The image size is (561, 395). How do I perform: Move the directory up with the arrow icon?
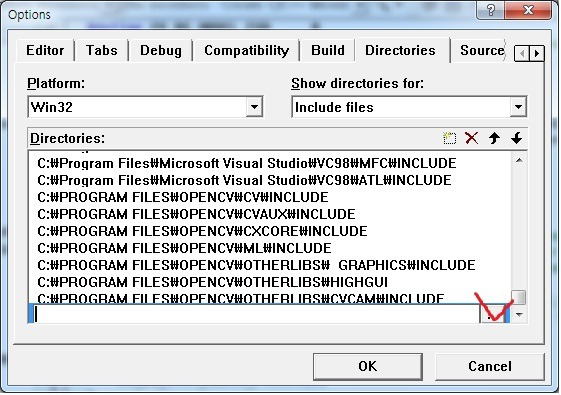[x=494, y=138]
